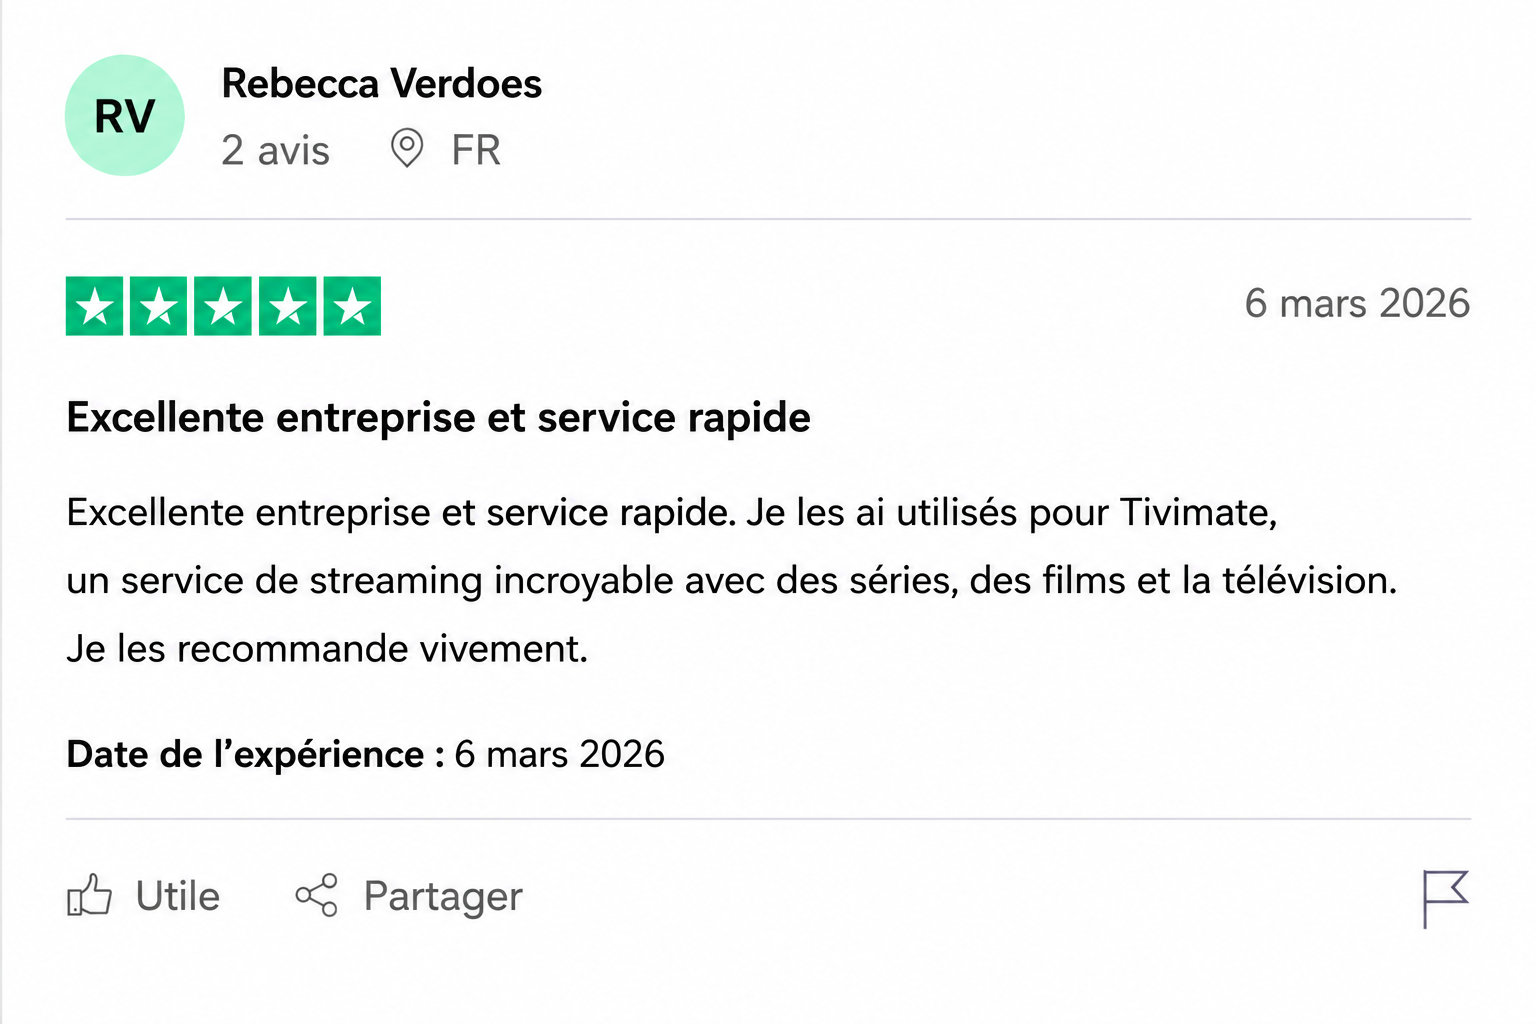Click the share icon

click(x=317, y=895)
